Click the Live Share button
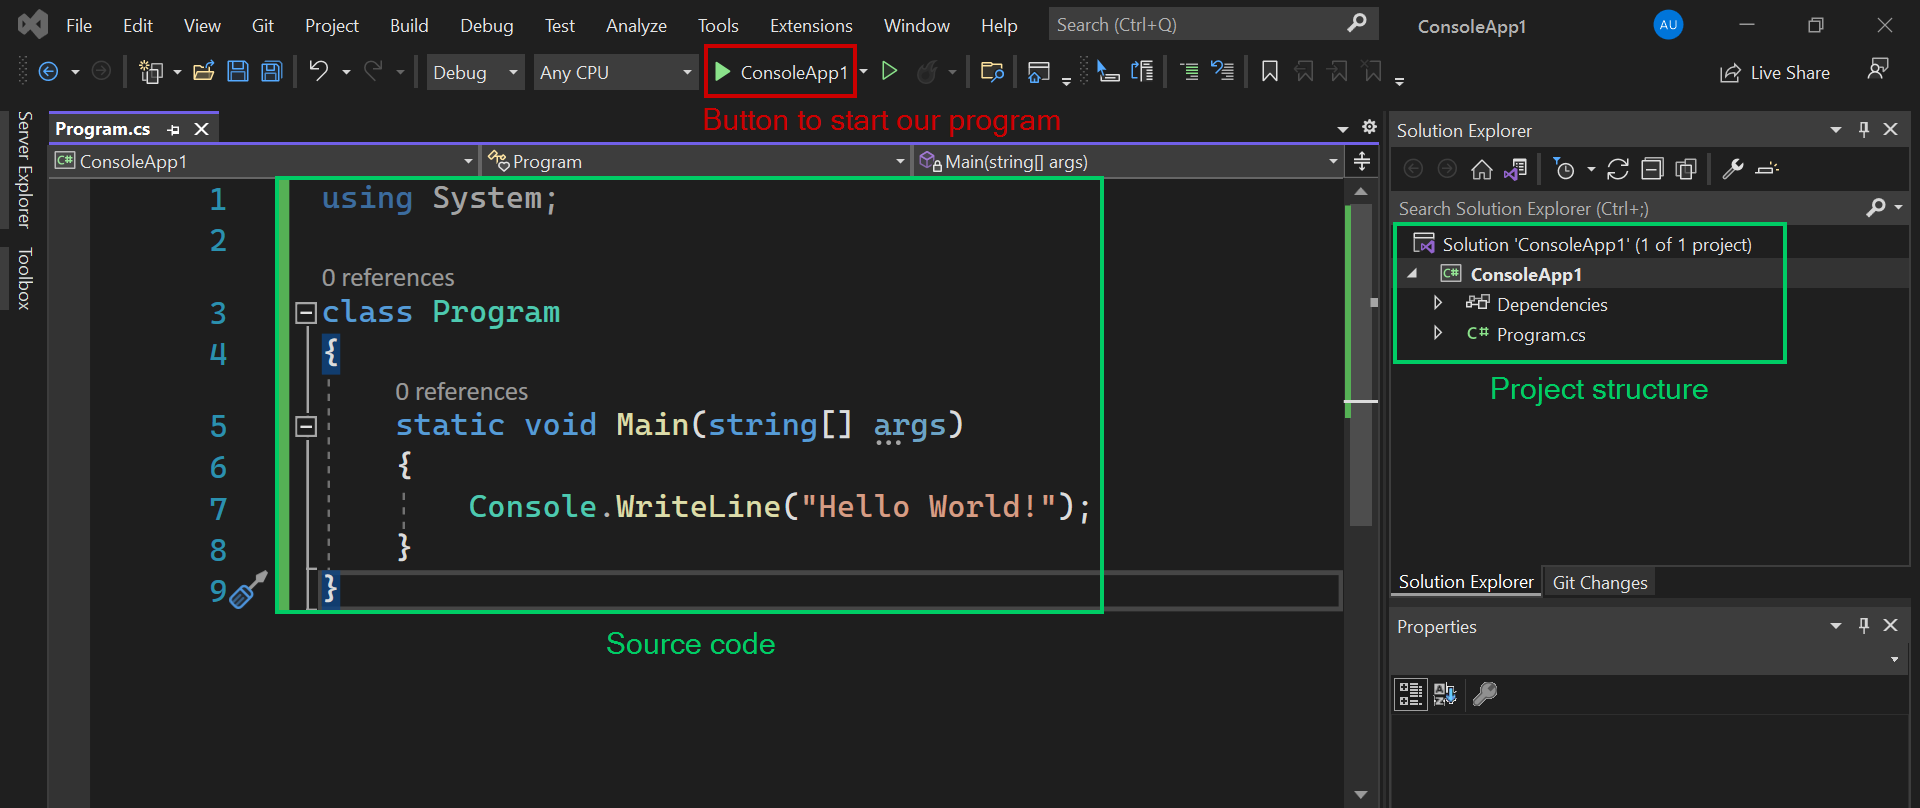 [x=1775, y=72]
